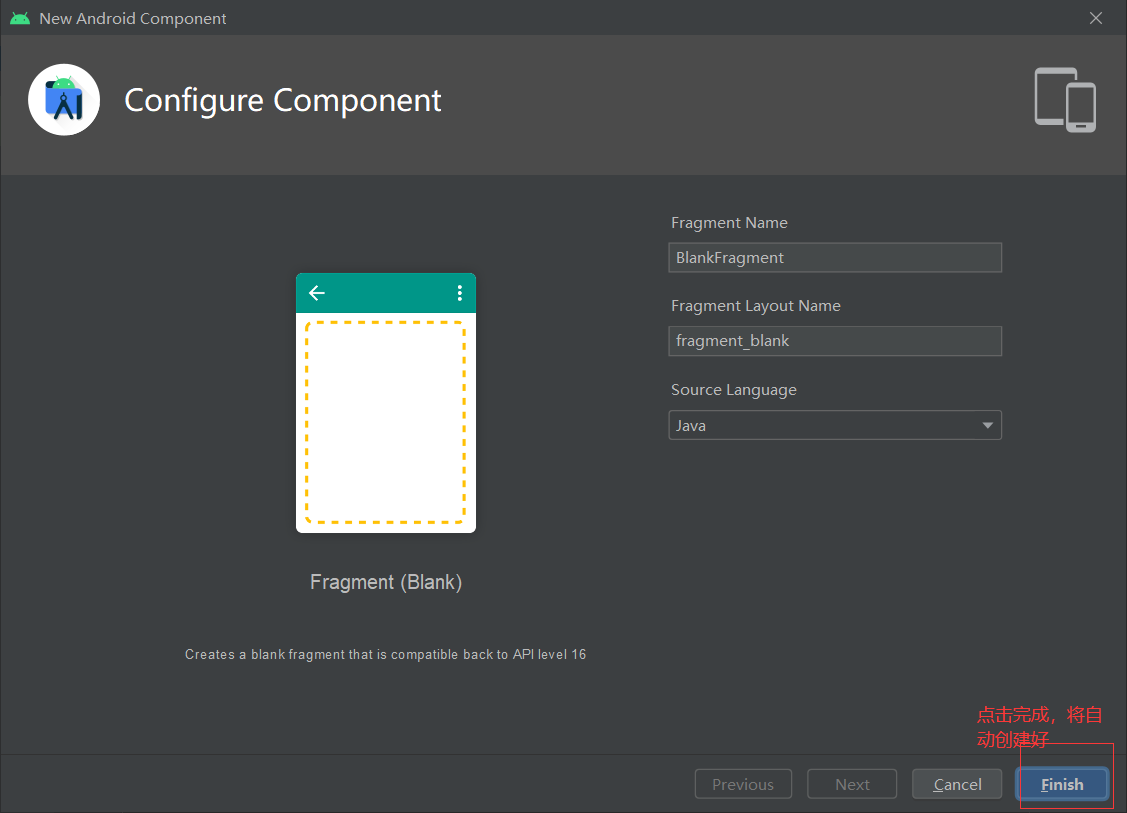Click the 'Source Language' label
The height and width of the screenshot is (813, 1127).
[734, 390]
